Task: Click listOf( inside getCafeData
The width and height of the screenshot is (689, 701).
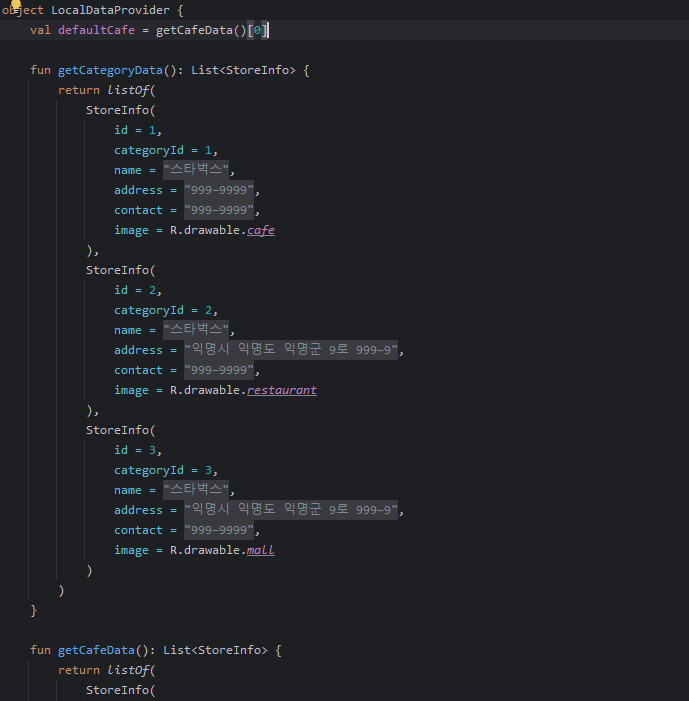Action: [x=131, y=670]
